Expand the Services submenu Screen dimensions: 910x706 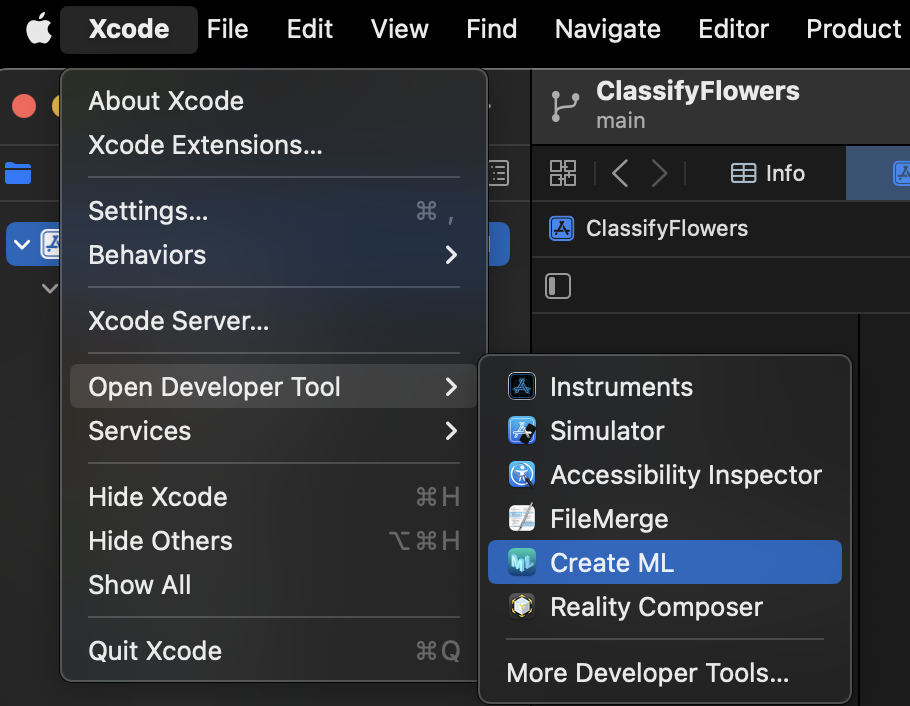click(x=273, y=431)
